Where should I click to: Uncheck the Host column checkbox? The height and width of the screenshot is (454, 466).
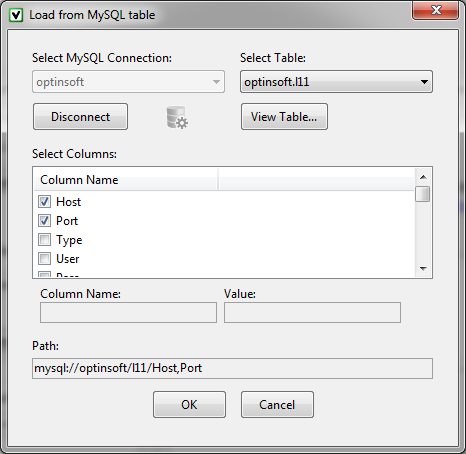[44, 201]
